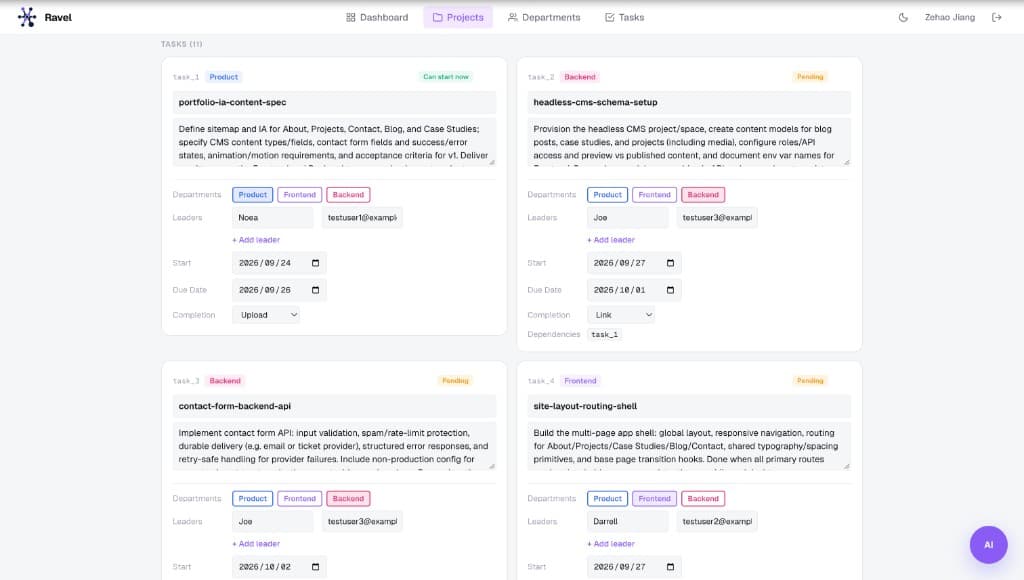
Task: Toggle Frontend department on task_3
Action: [x=300, y=498]
